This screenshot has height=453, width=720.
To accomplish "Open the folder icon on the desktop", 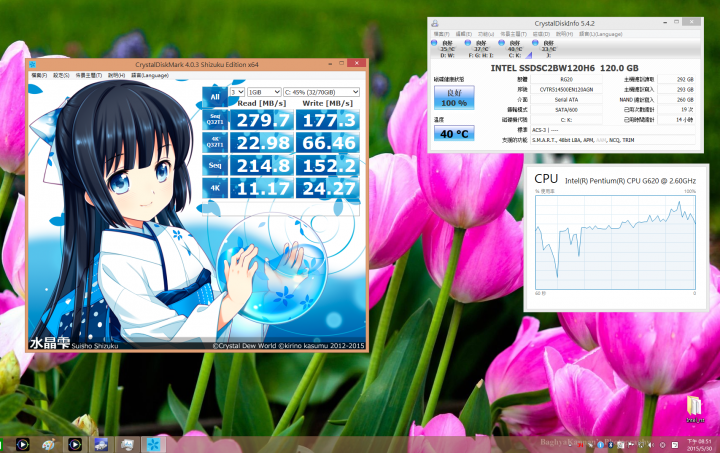I will (x=695, y=408).
